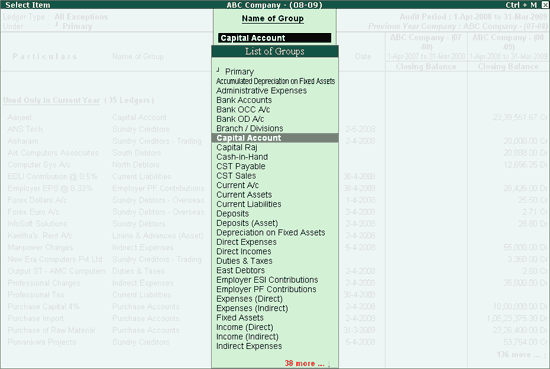This screenshot has height=369, width=550.
Task: Choose the Fixed Assets group
Action: [x=240, y=318]
